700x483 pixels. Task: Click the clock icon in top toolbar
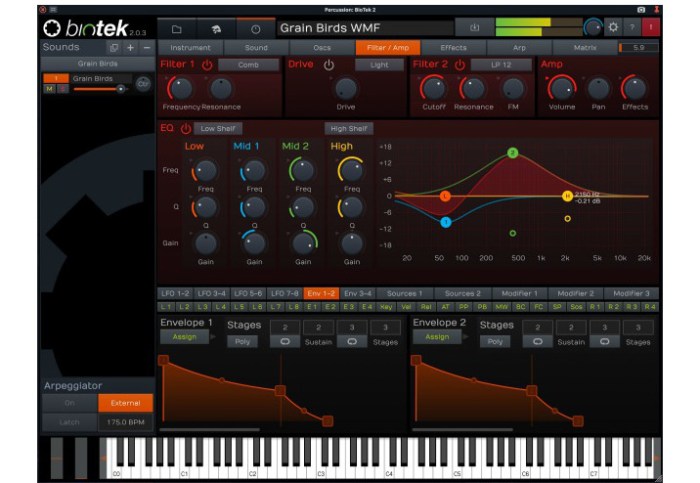tap(256, 29)
